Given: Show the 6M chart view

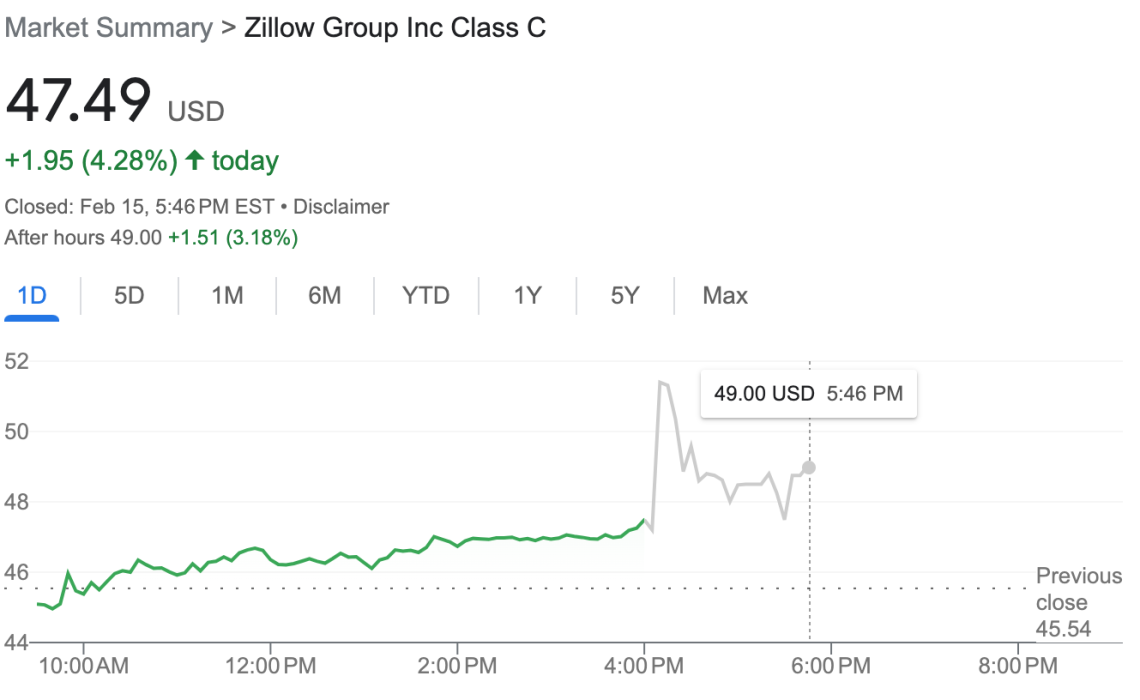Looking at the screenshot, I should (x=324, y=296).
